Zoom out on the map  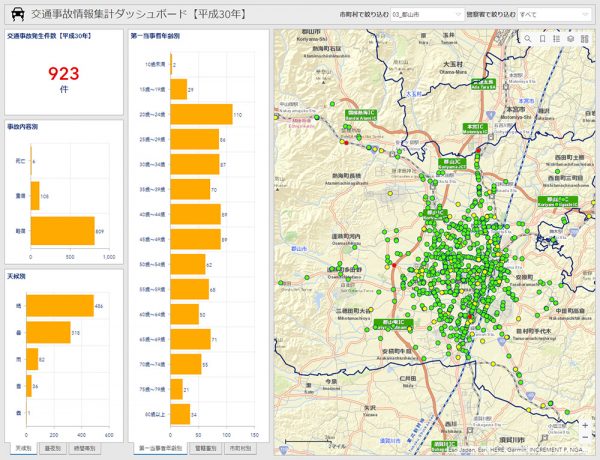[585, 438]
